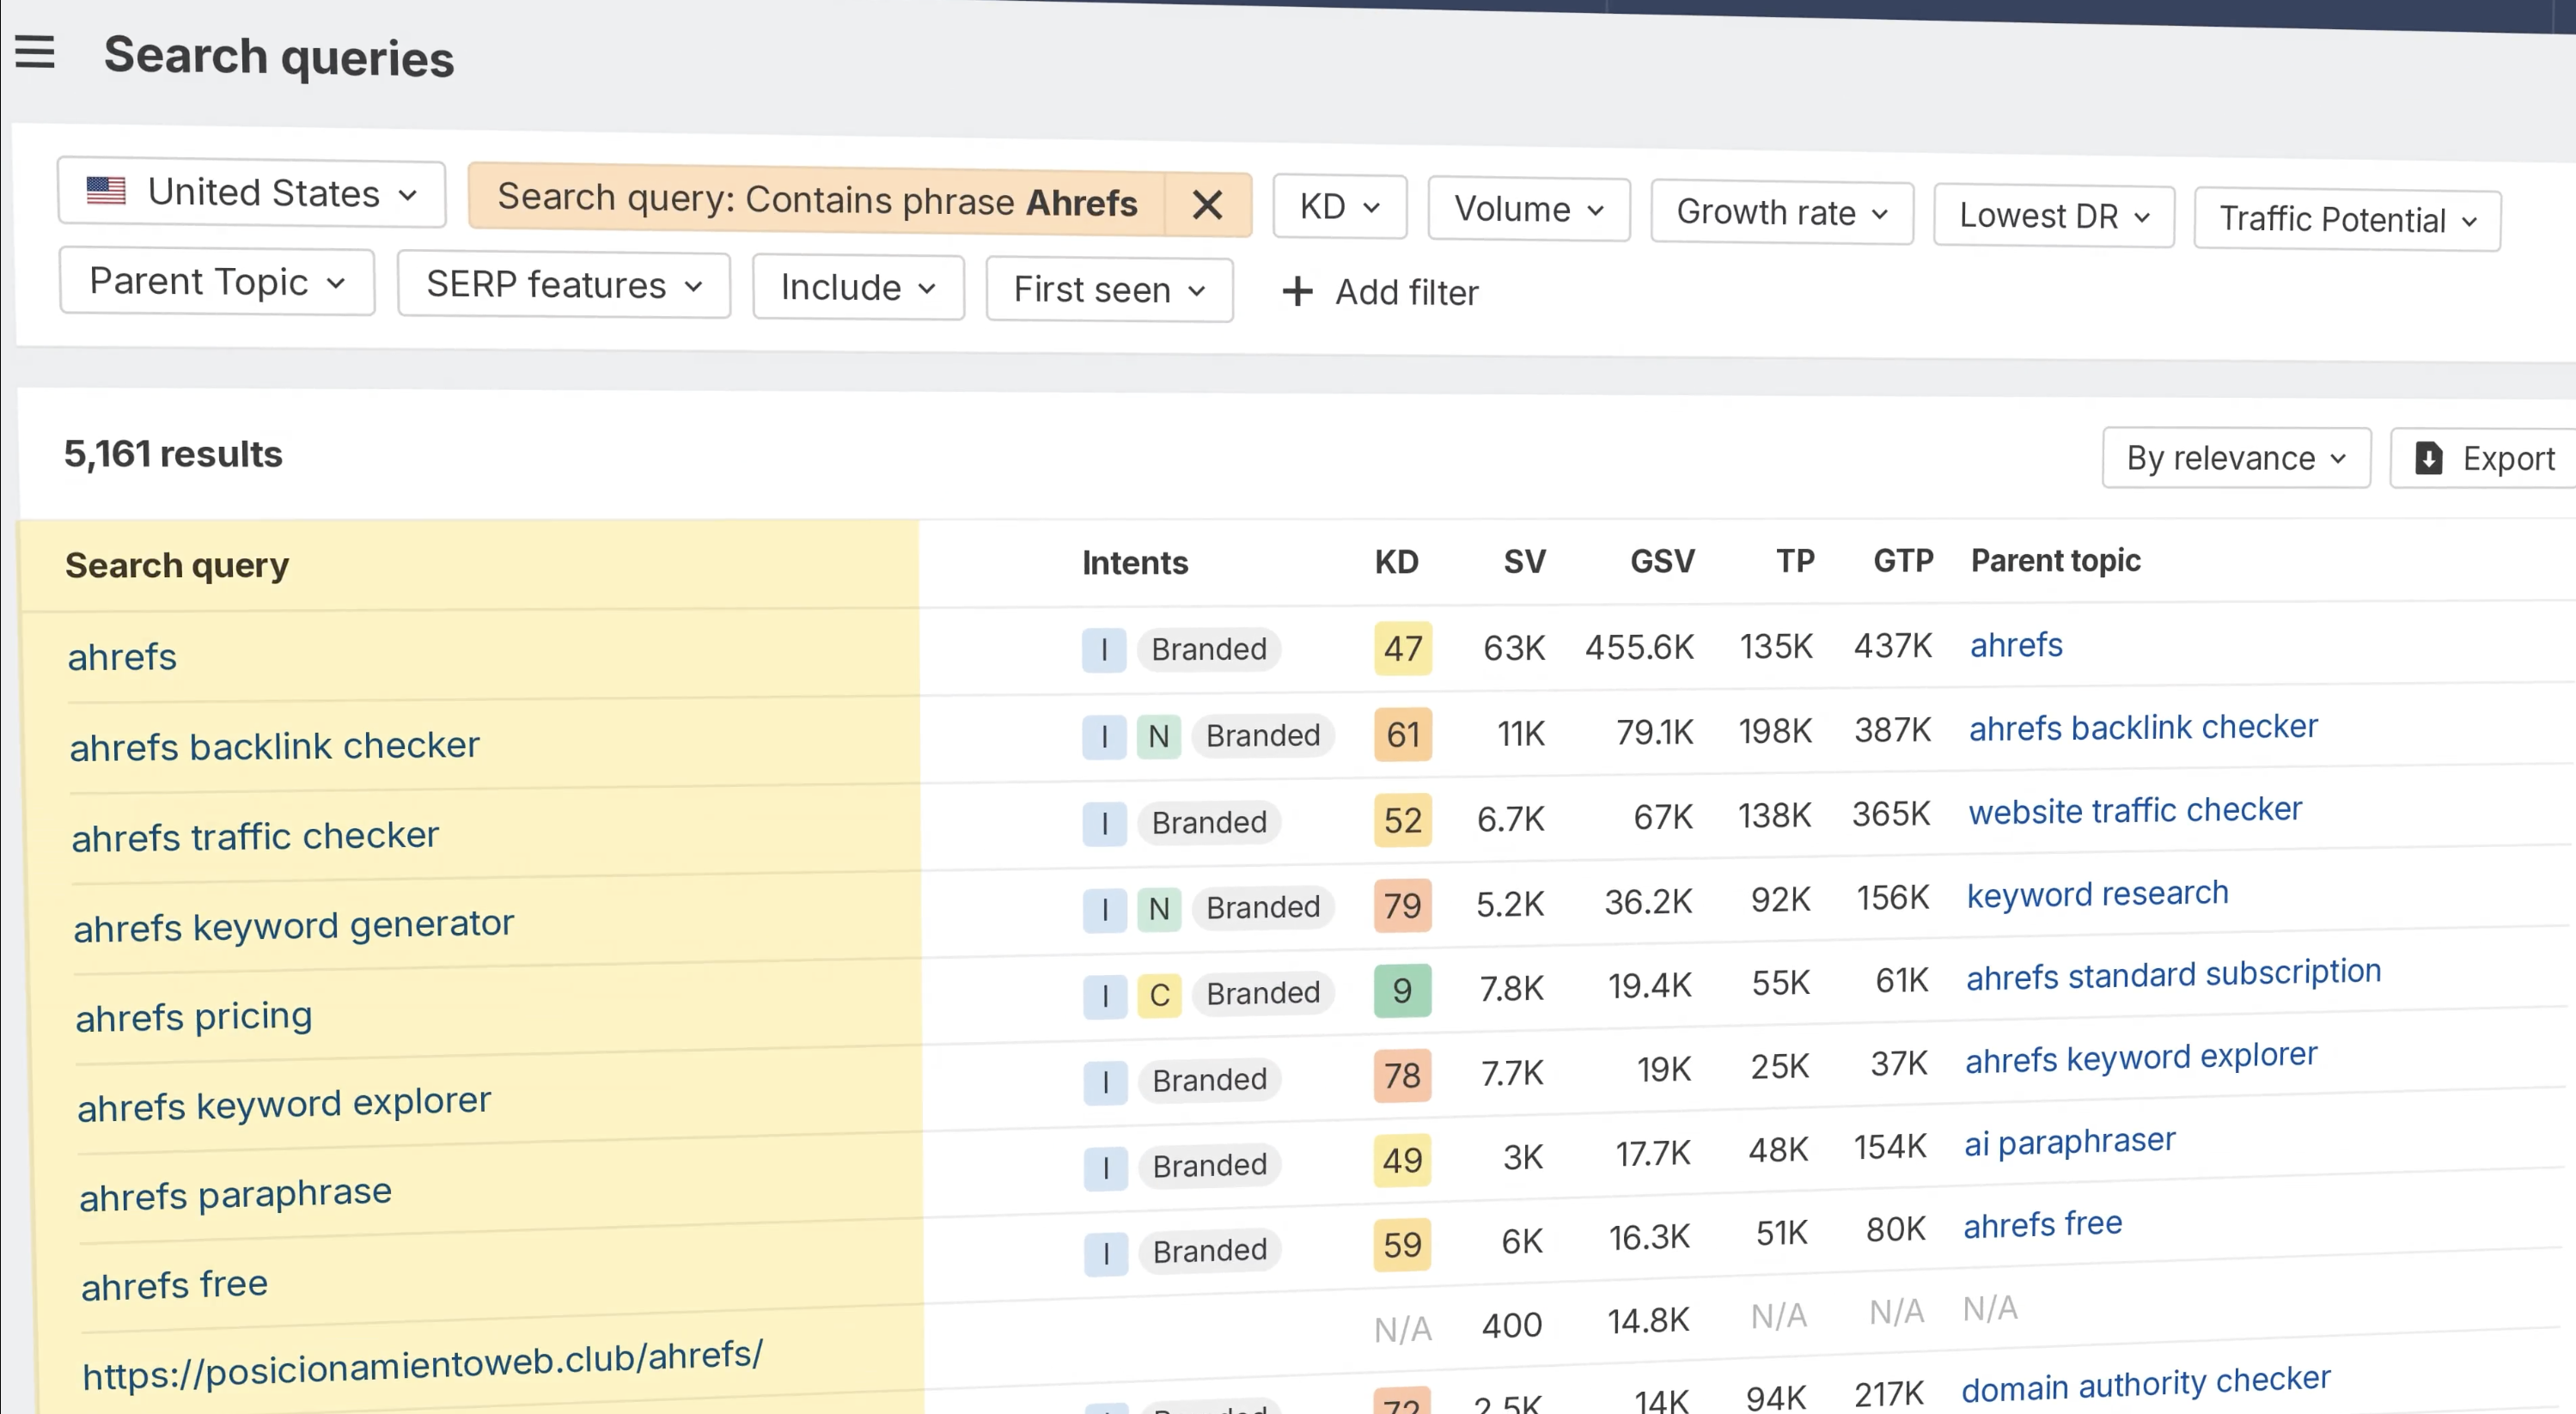The width and height of the screenshot is (2576, 1414).
Task: Click the C intent badge for ahrefs pricing
Action: pyautogui.click(x=1159, y=995)
